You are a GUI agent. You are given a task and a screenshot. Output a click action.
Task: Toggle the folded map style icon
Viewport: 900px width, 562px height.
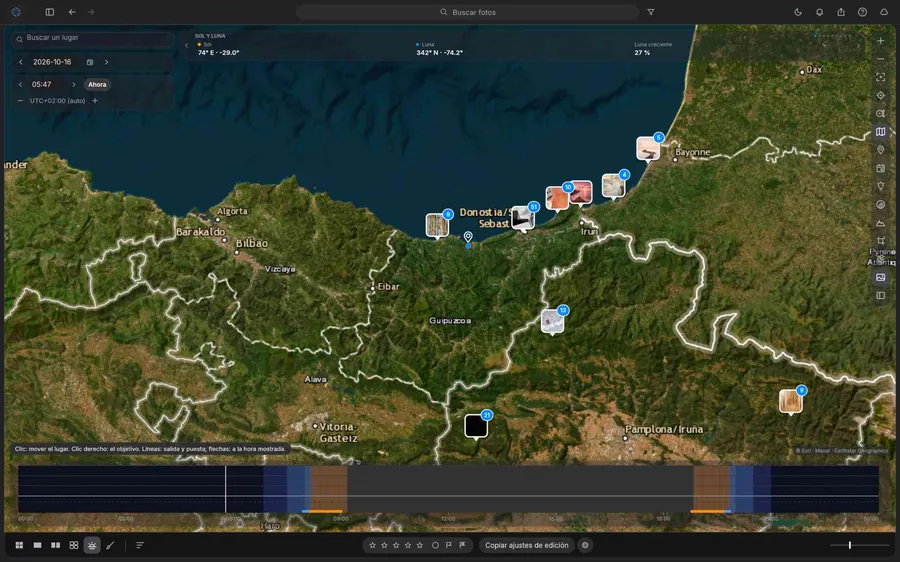880,132
